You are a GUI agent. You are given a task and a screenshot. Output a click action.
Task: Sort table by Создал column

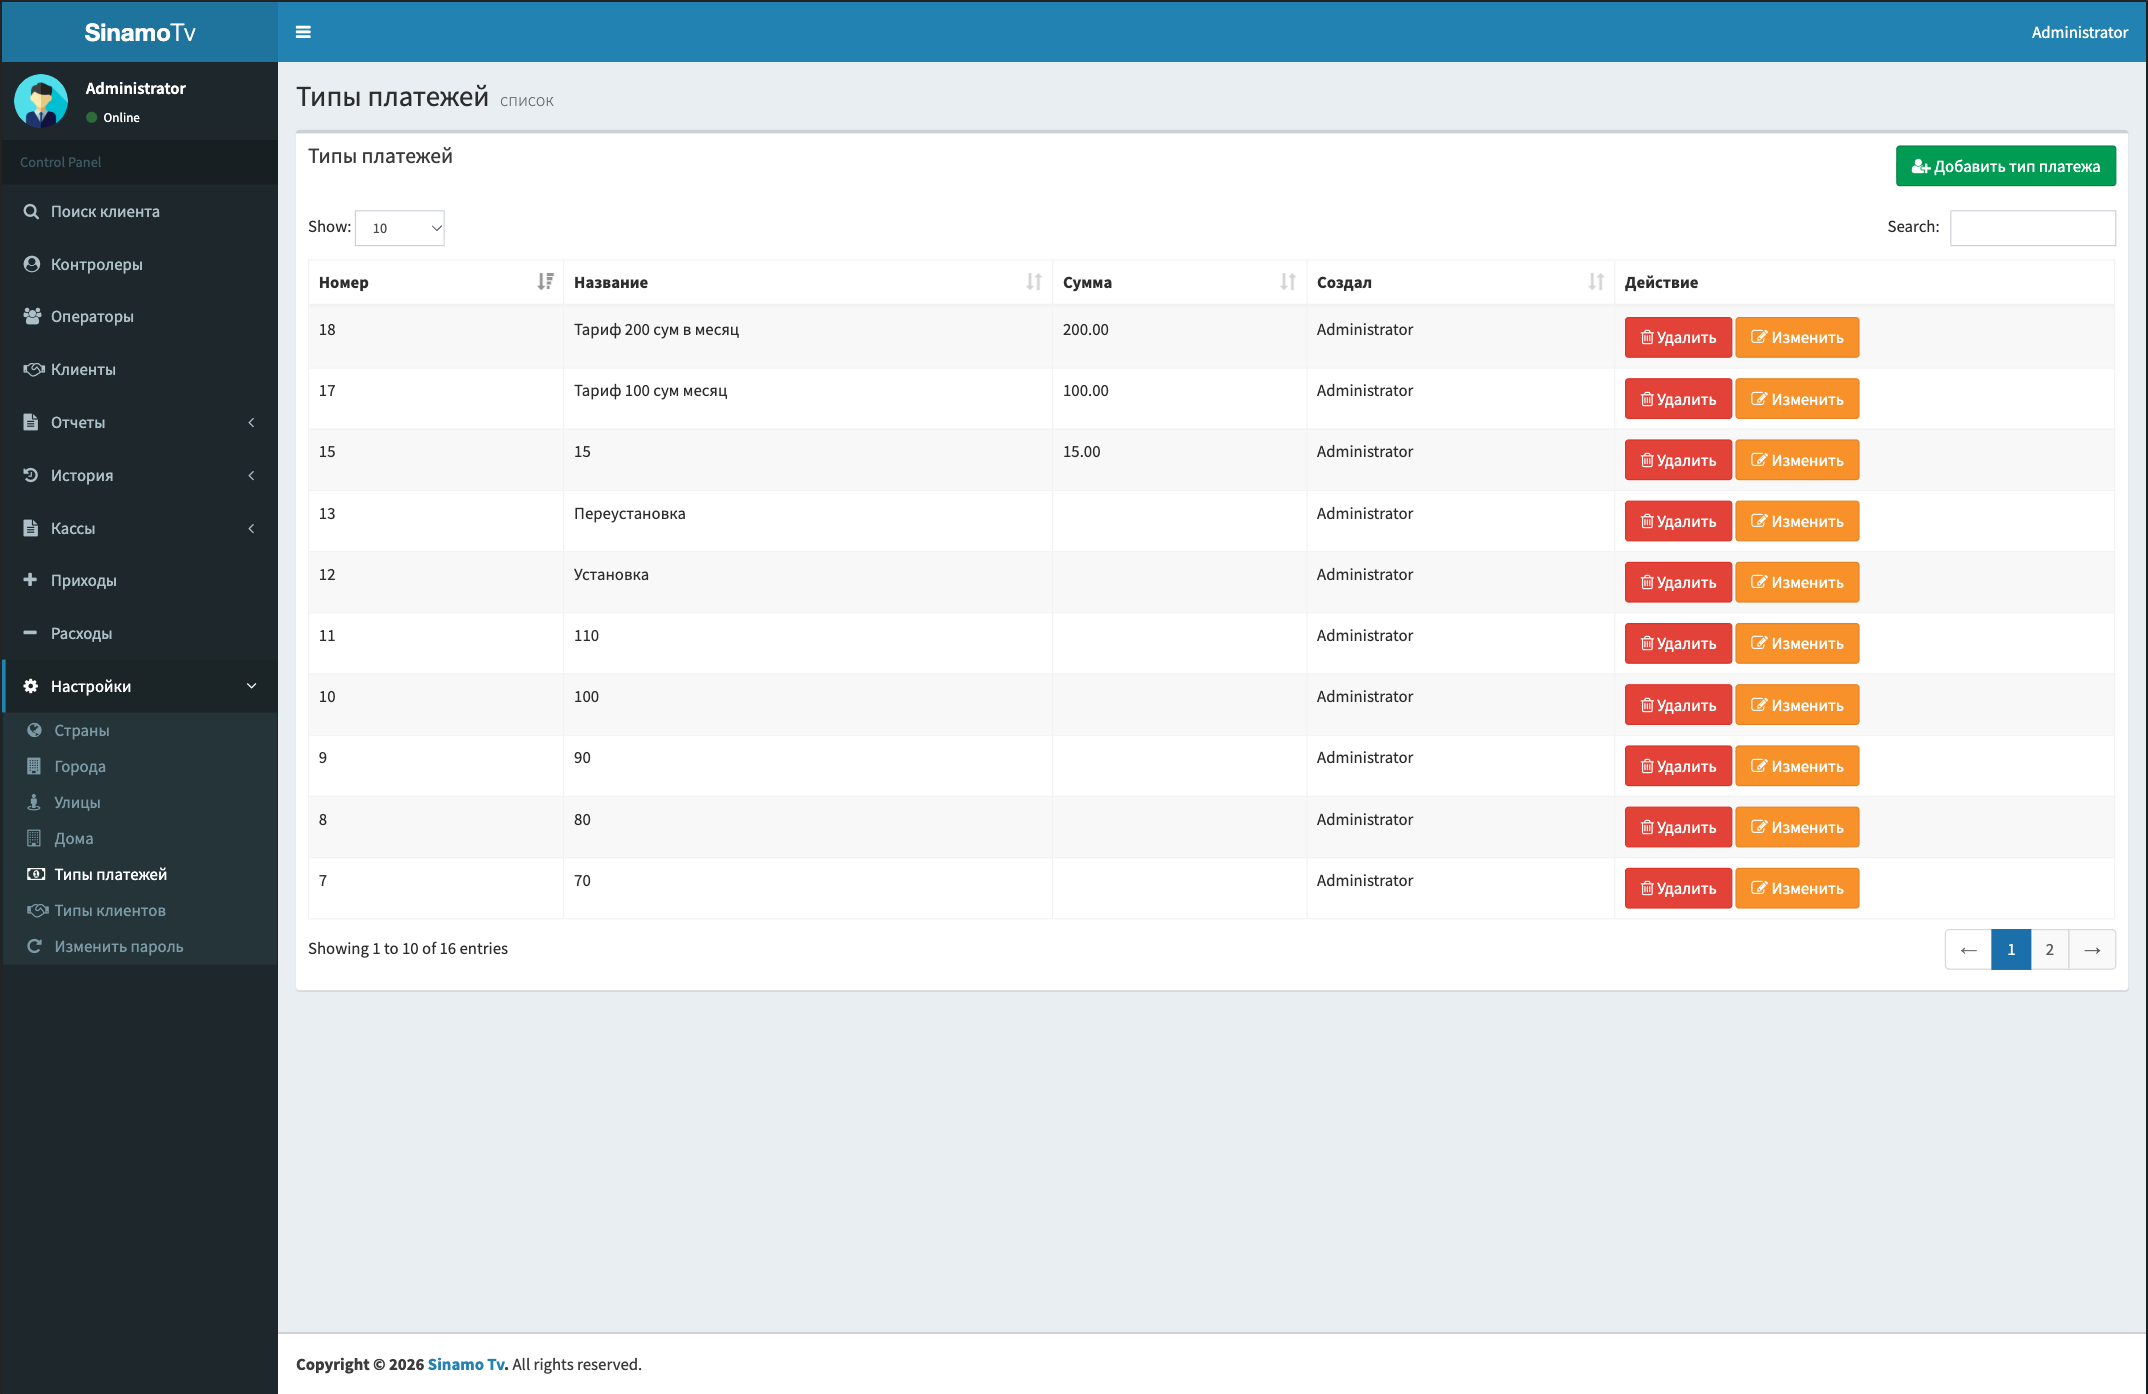tap(1460, 282)
